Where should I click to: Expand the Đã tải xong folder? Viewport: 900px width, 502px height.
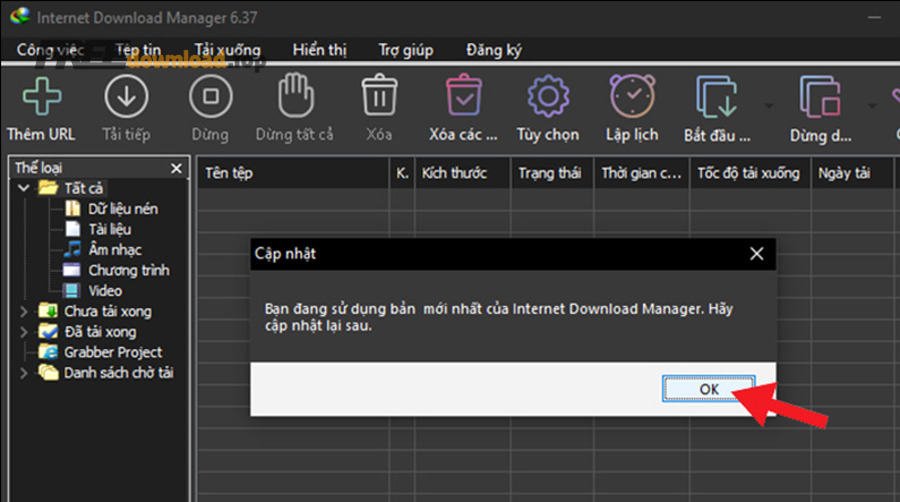click(24, 332)
